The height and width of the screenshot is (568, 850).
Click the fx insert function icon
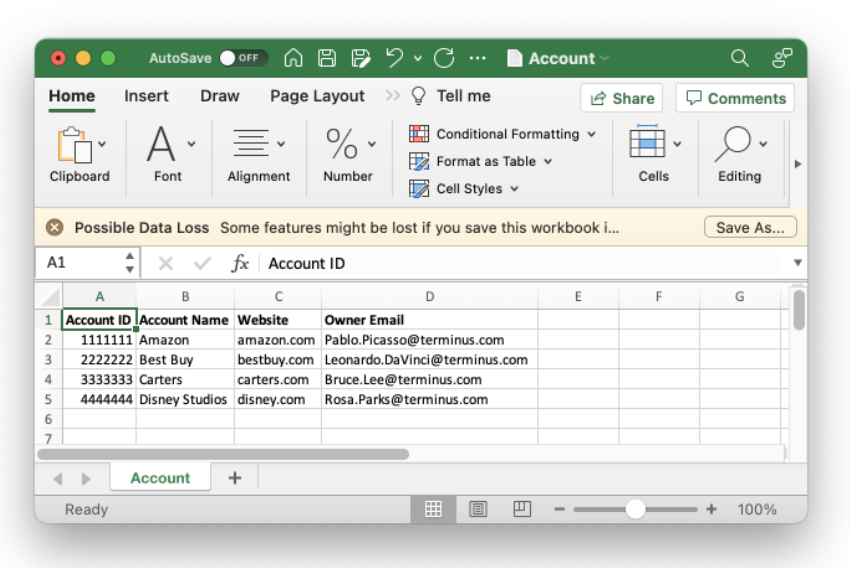tap(240, 263)
